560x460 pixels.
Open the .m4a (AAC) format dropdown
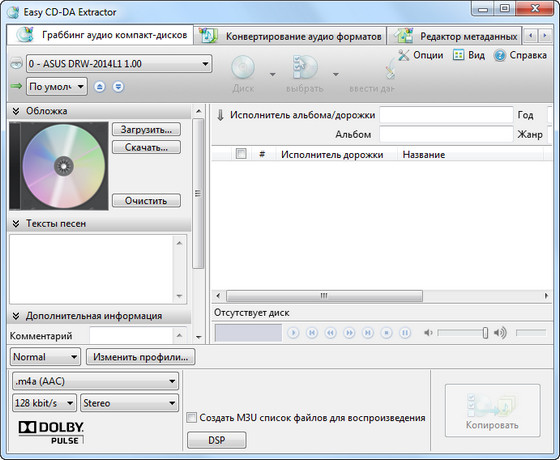click(95, 381)
